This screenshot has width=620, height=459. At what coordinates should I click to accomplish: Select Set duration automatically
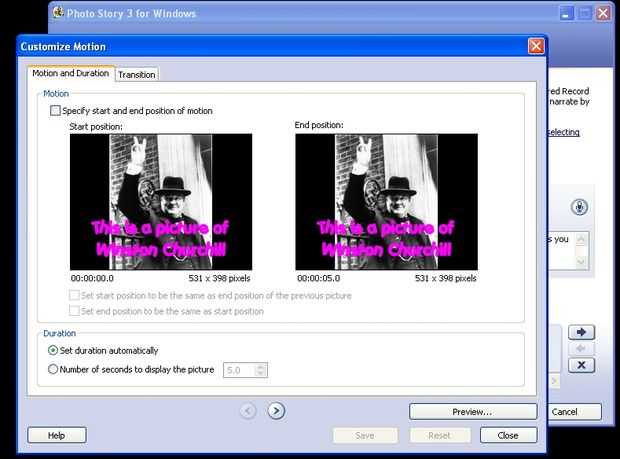pos(53,350)
